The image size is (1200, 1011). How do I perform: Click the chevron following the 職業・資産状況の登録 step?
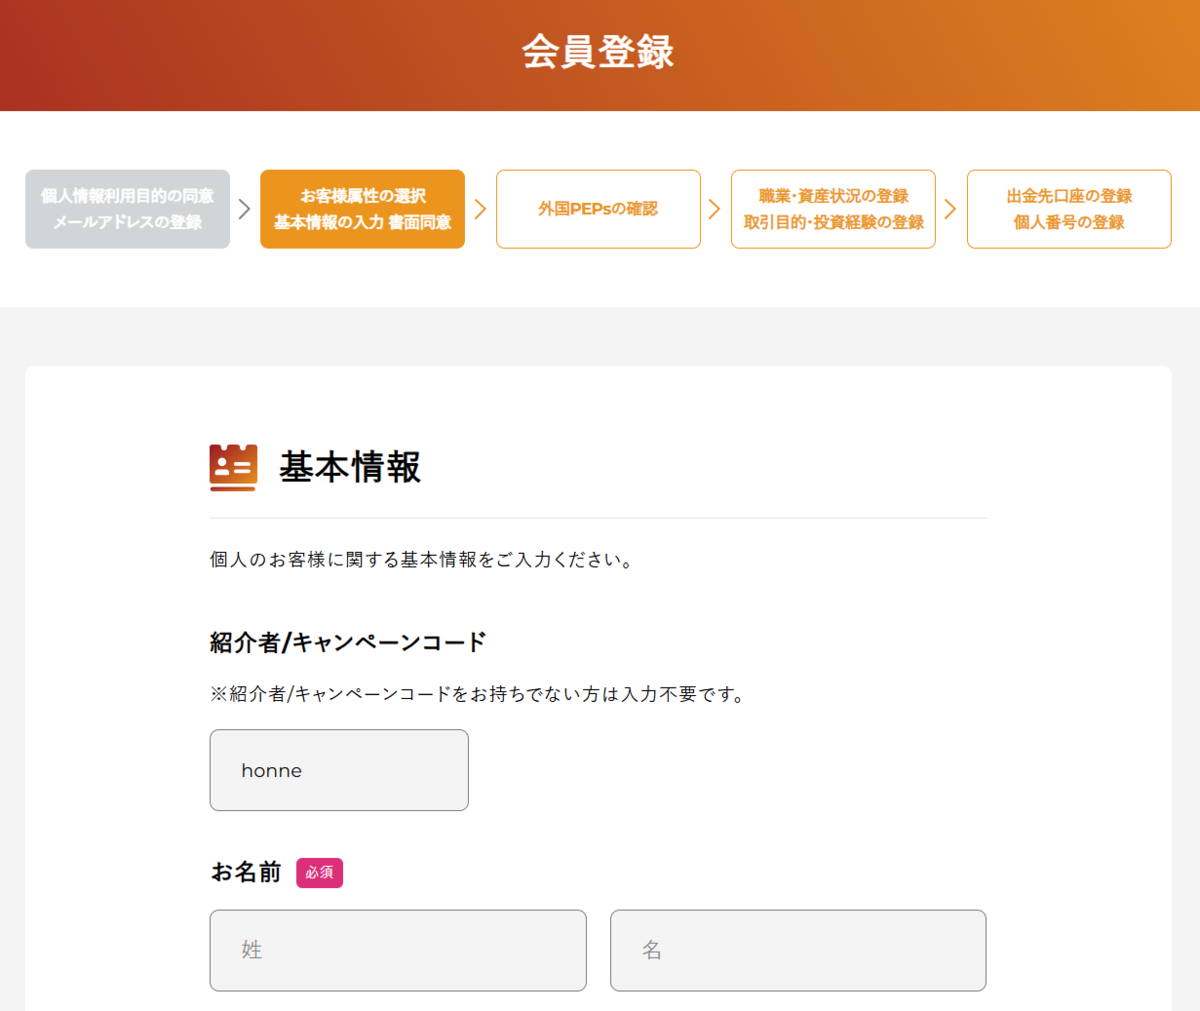[950, 209]
